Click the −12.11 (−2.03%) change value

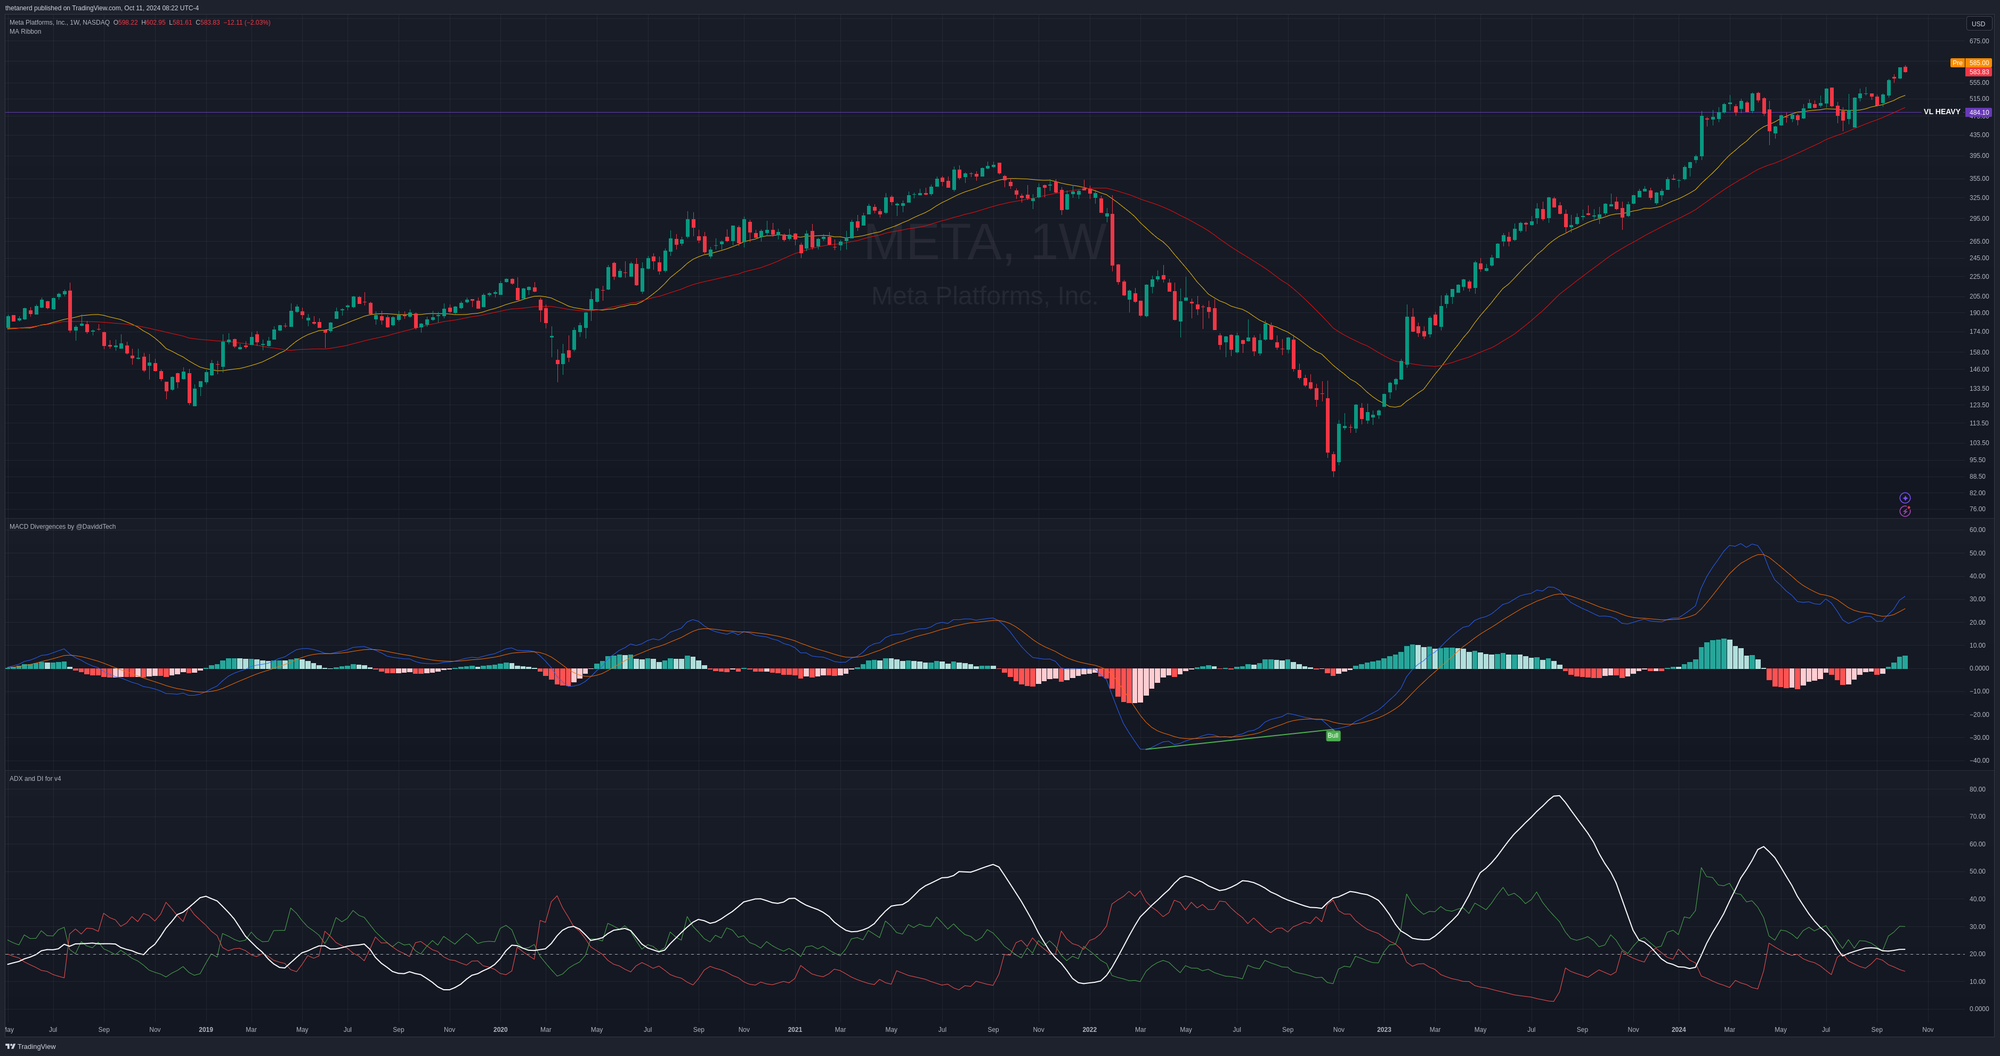(247, 22)
